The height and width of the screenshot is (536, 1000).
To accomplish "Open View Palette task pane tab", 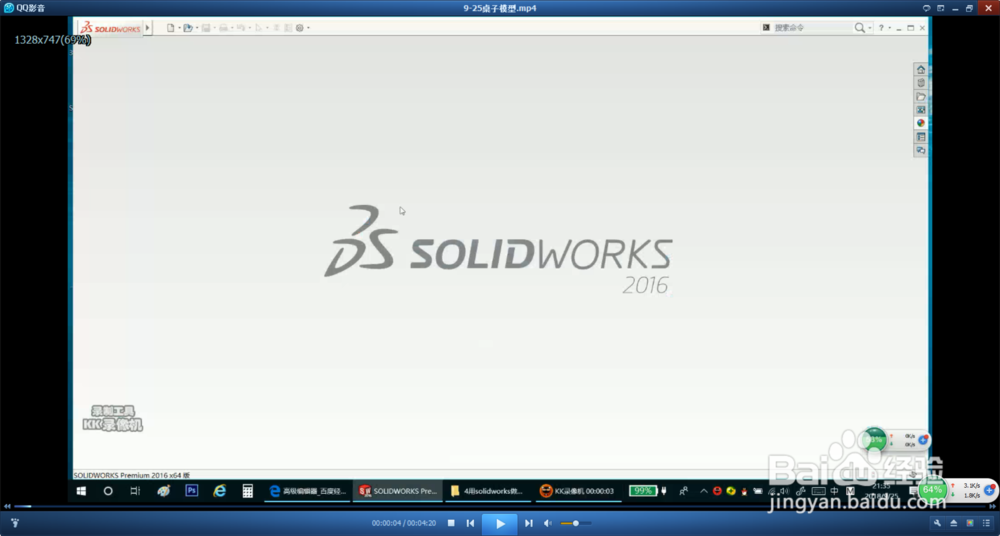I will (920, 110).
